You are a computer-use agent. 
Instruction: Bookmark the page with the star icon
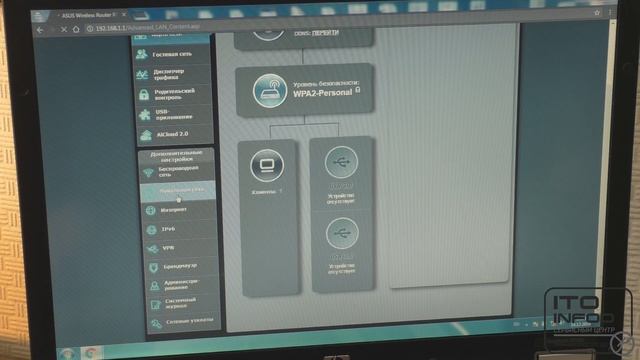click(597, 13)
